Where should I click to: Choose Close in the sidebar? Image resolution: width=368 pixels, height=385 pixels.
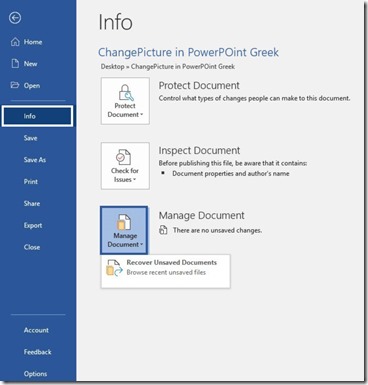coord(32,247)
